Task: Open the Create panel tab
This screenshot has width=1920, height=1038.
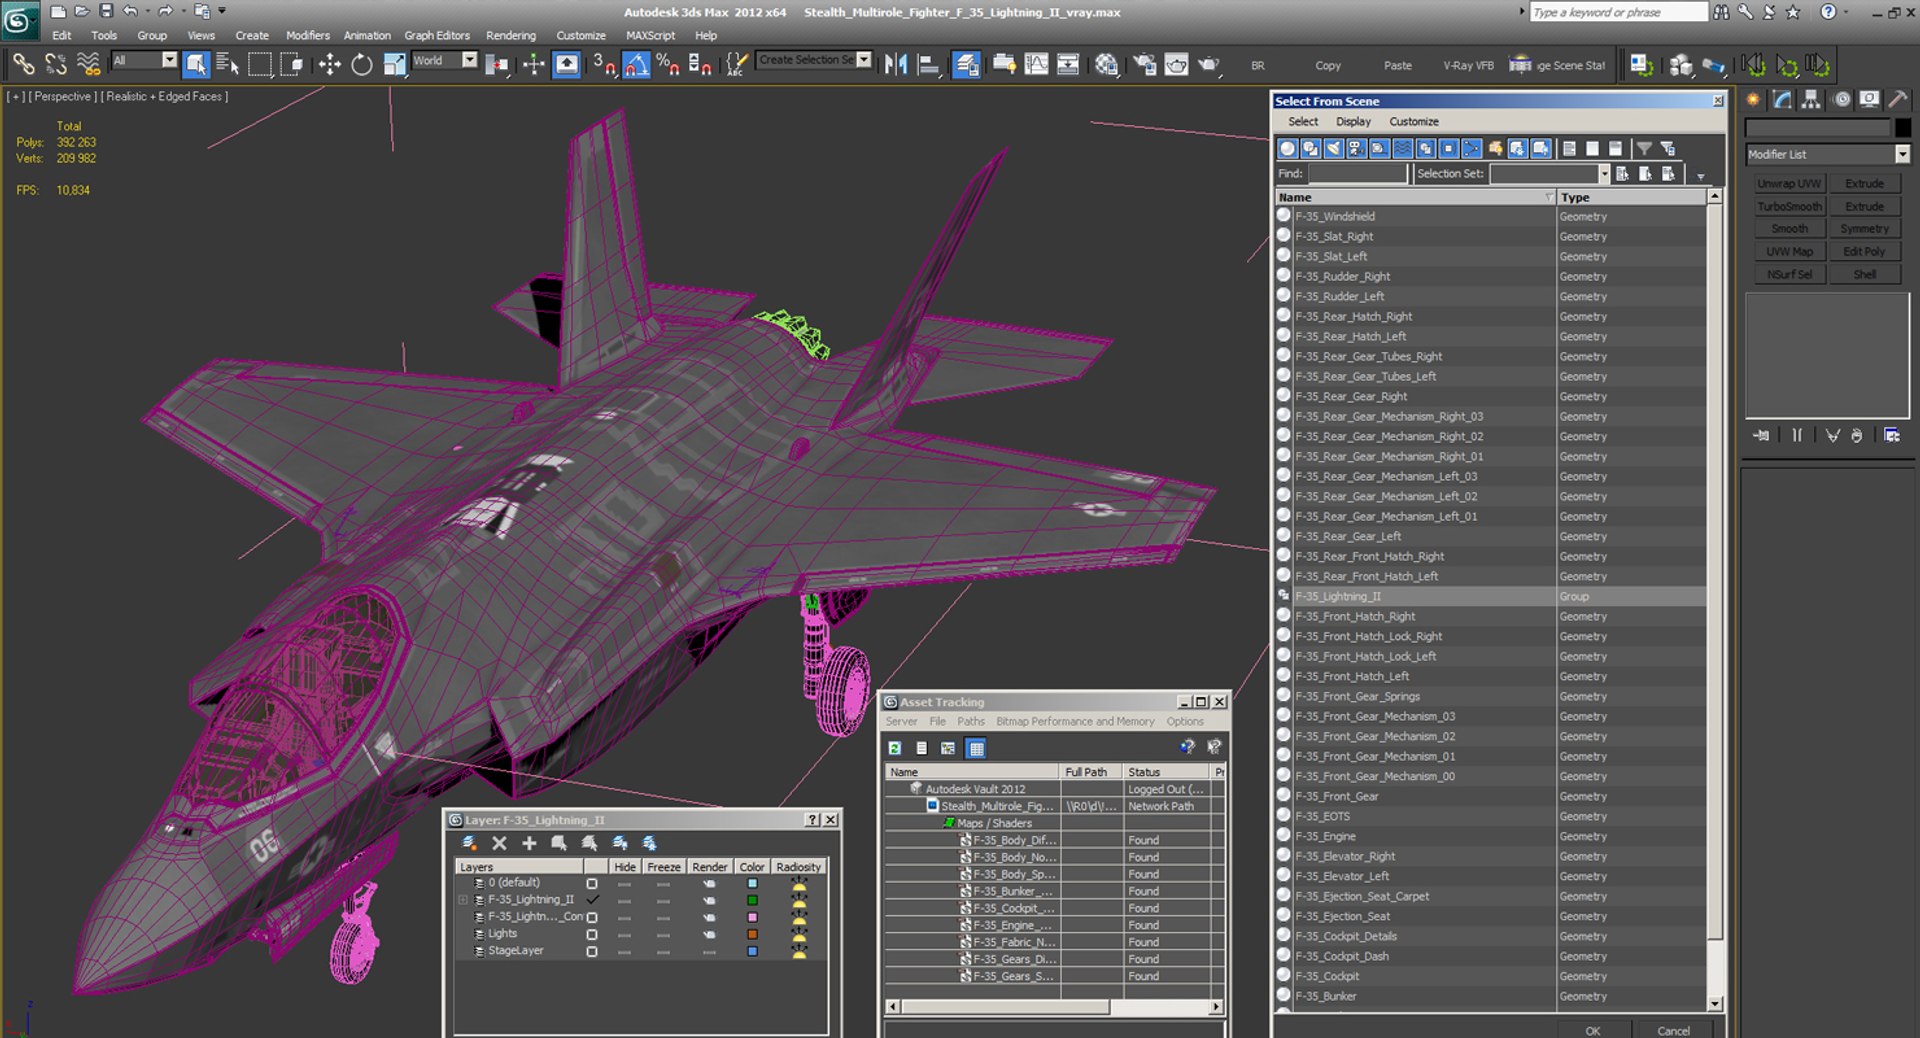Action: click(x=1753, y=99)
